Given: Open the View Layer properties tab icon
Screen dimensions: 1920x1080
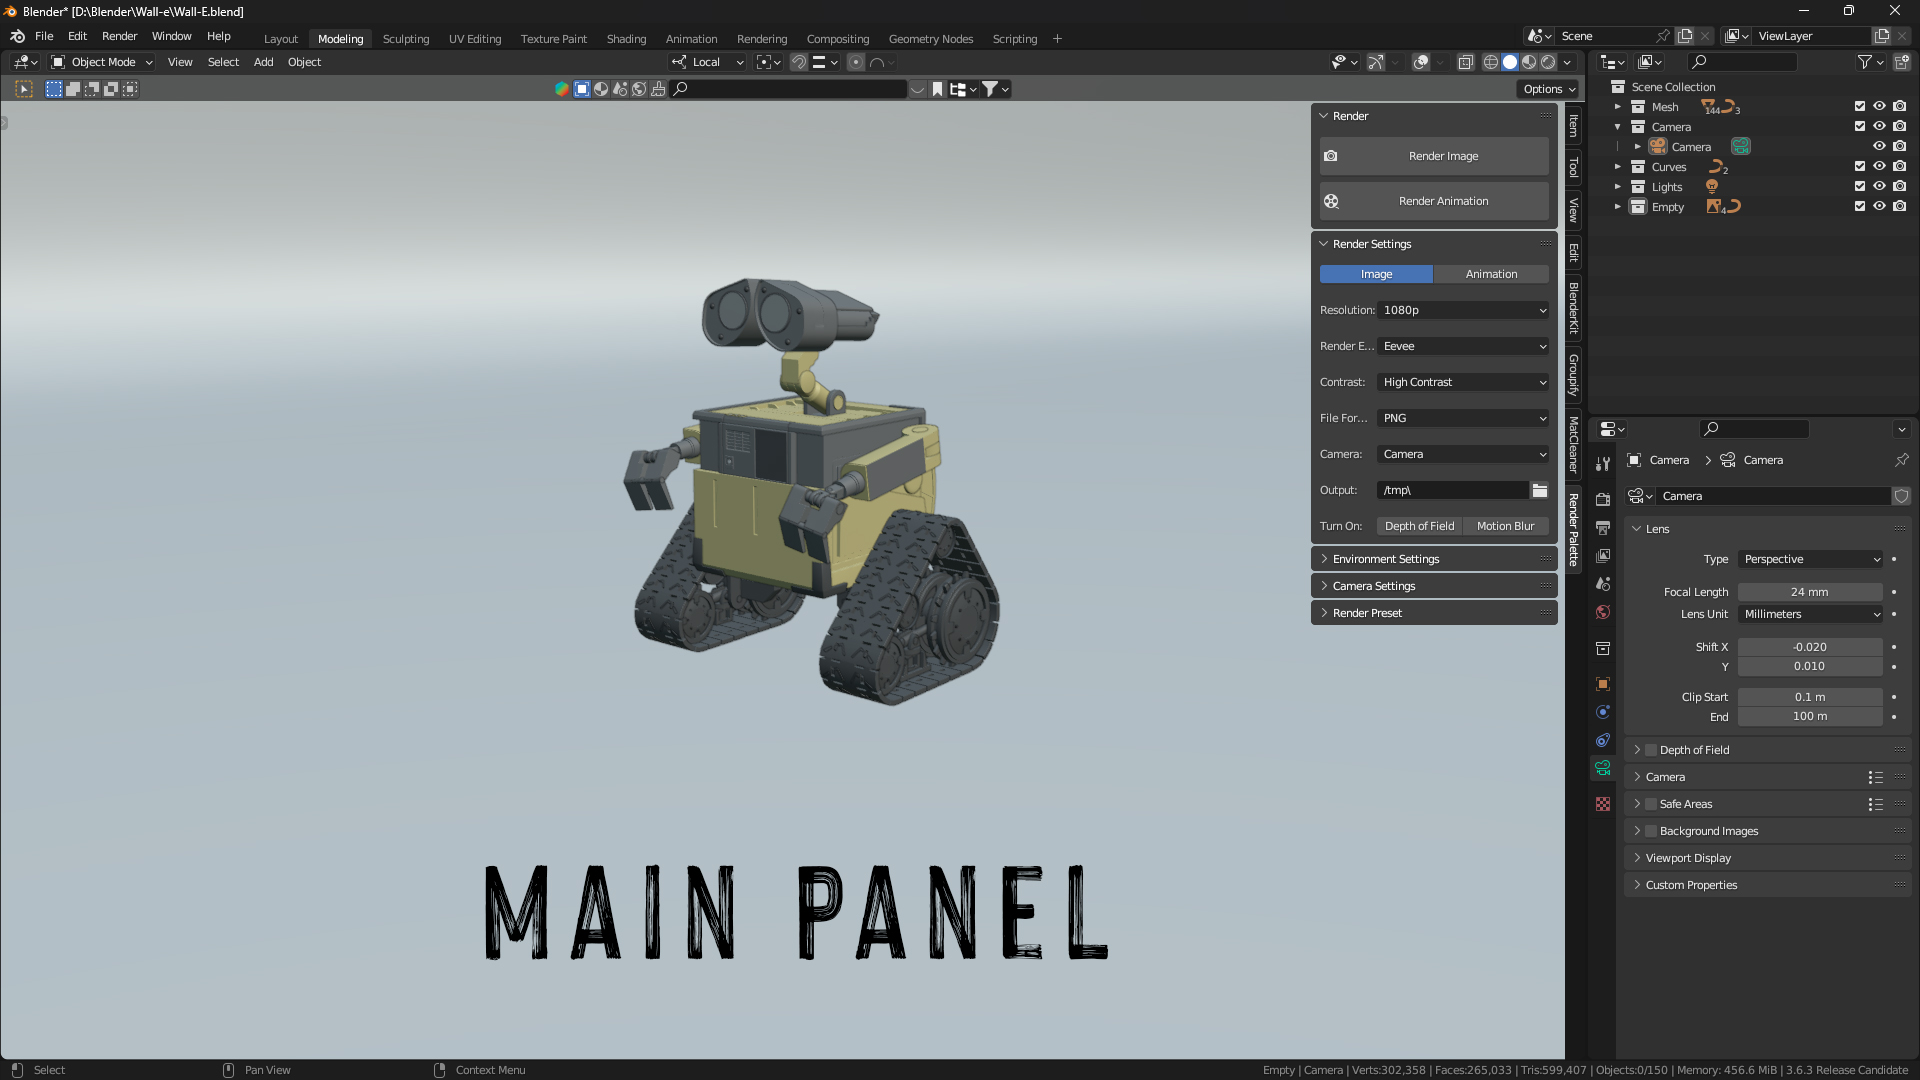Looking at the screenshot, I should point(1603,556).
